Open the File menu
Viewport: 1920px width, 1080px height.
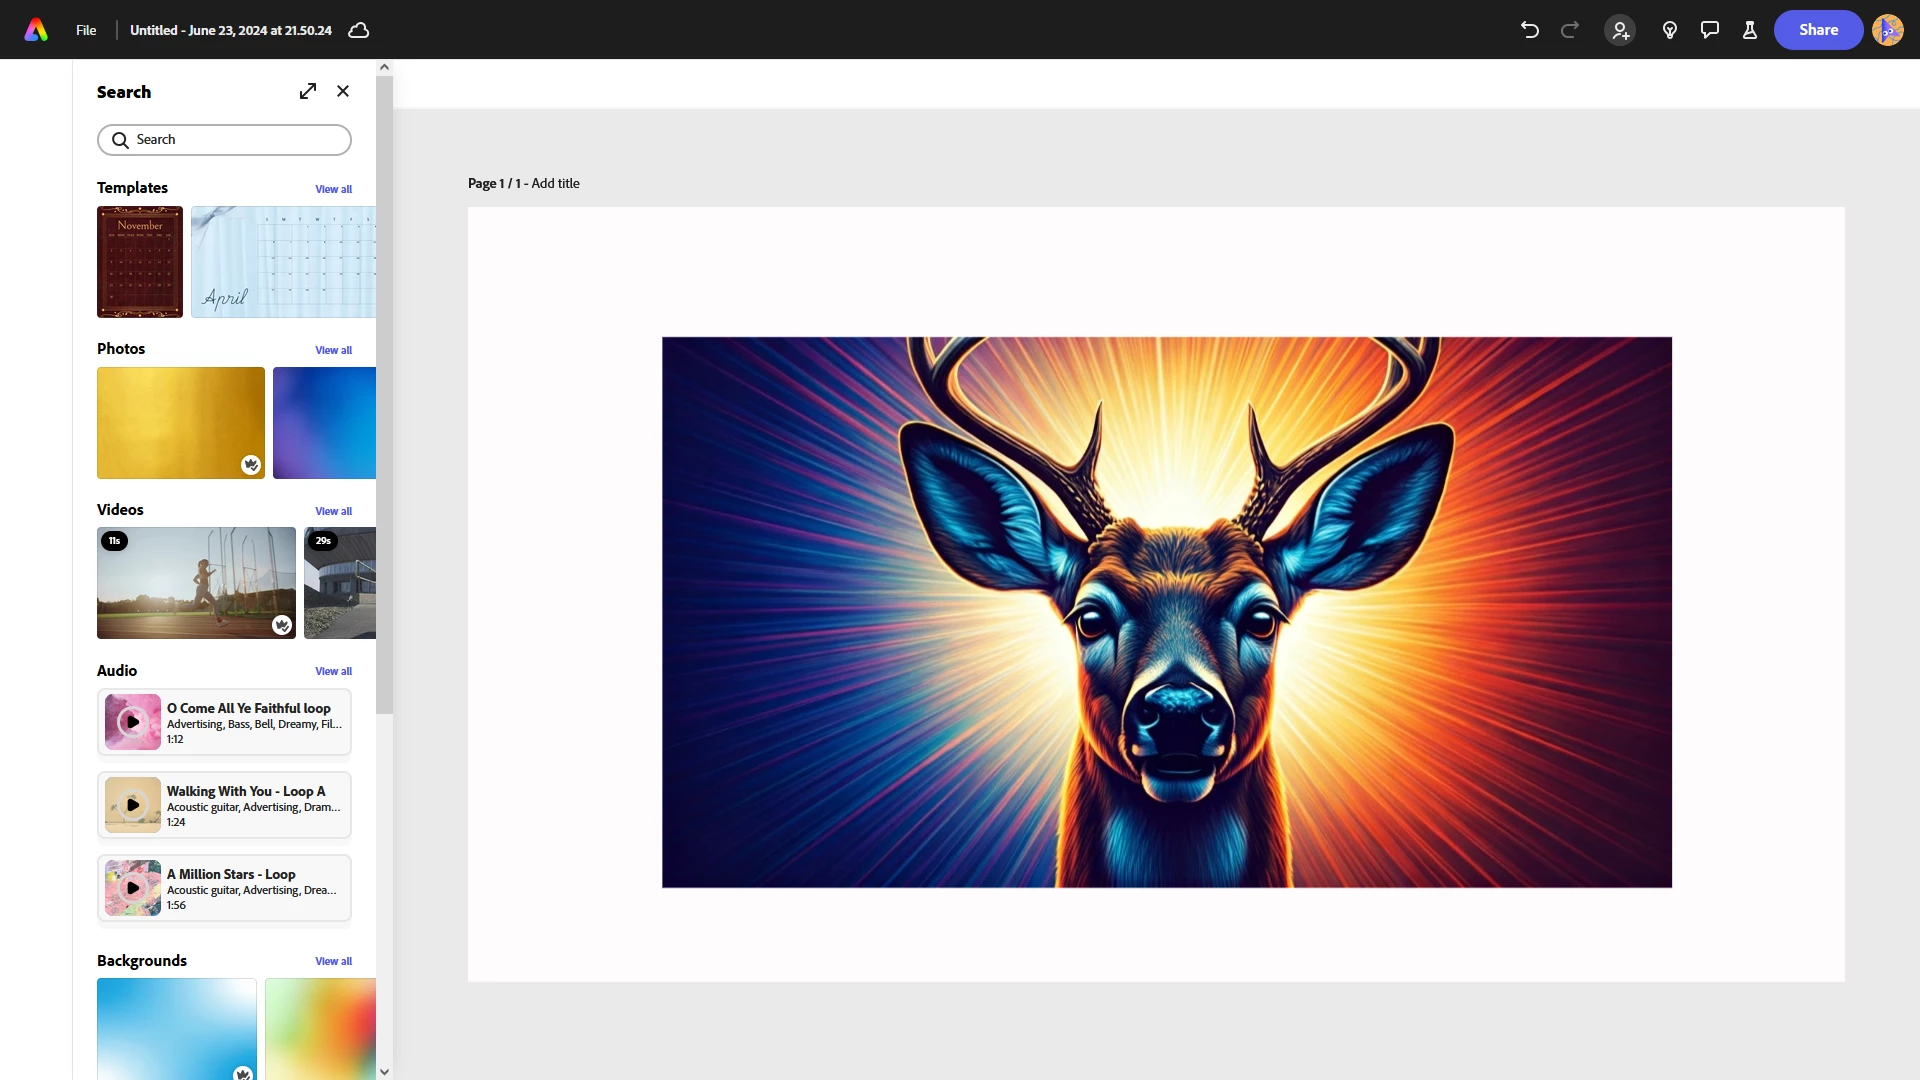coord(86,30)
